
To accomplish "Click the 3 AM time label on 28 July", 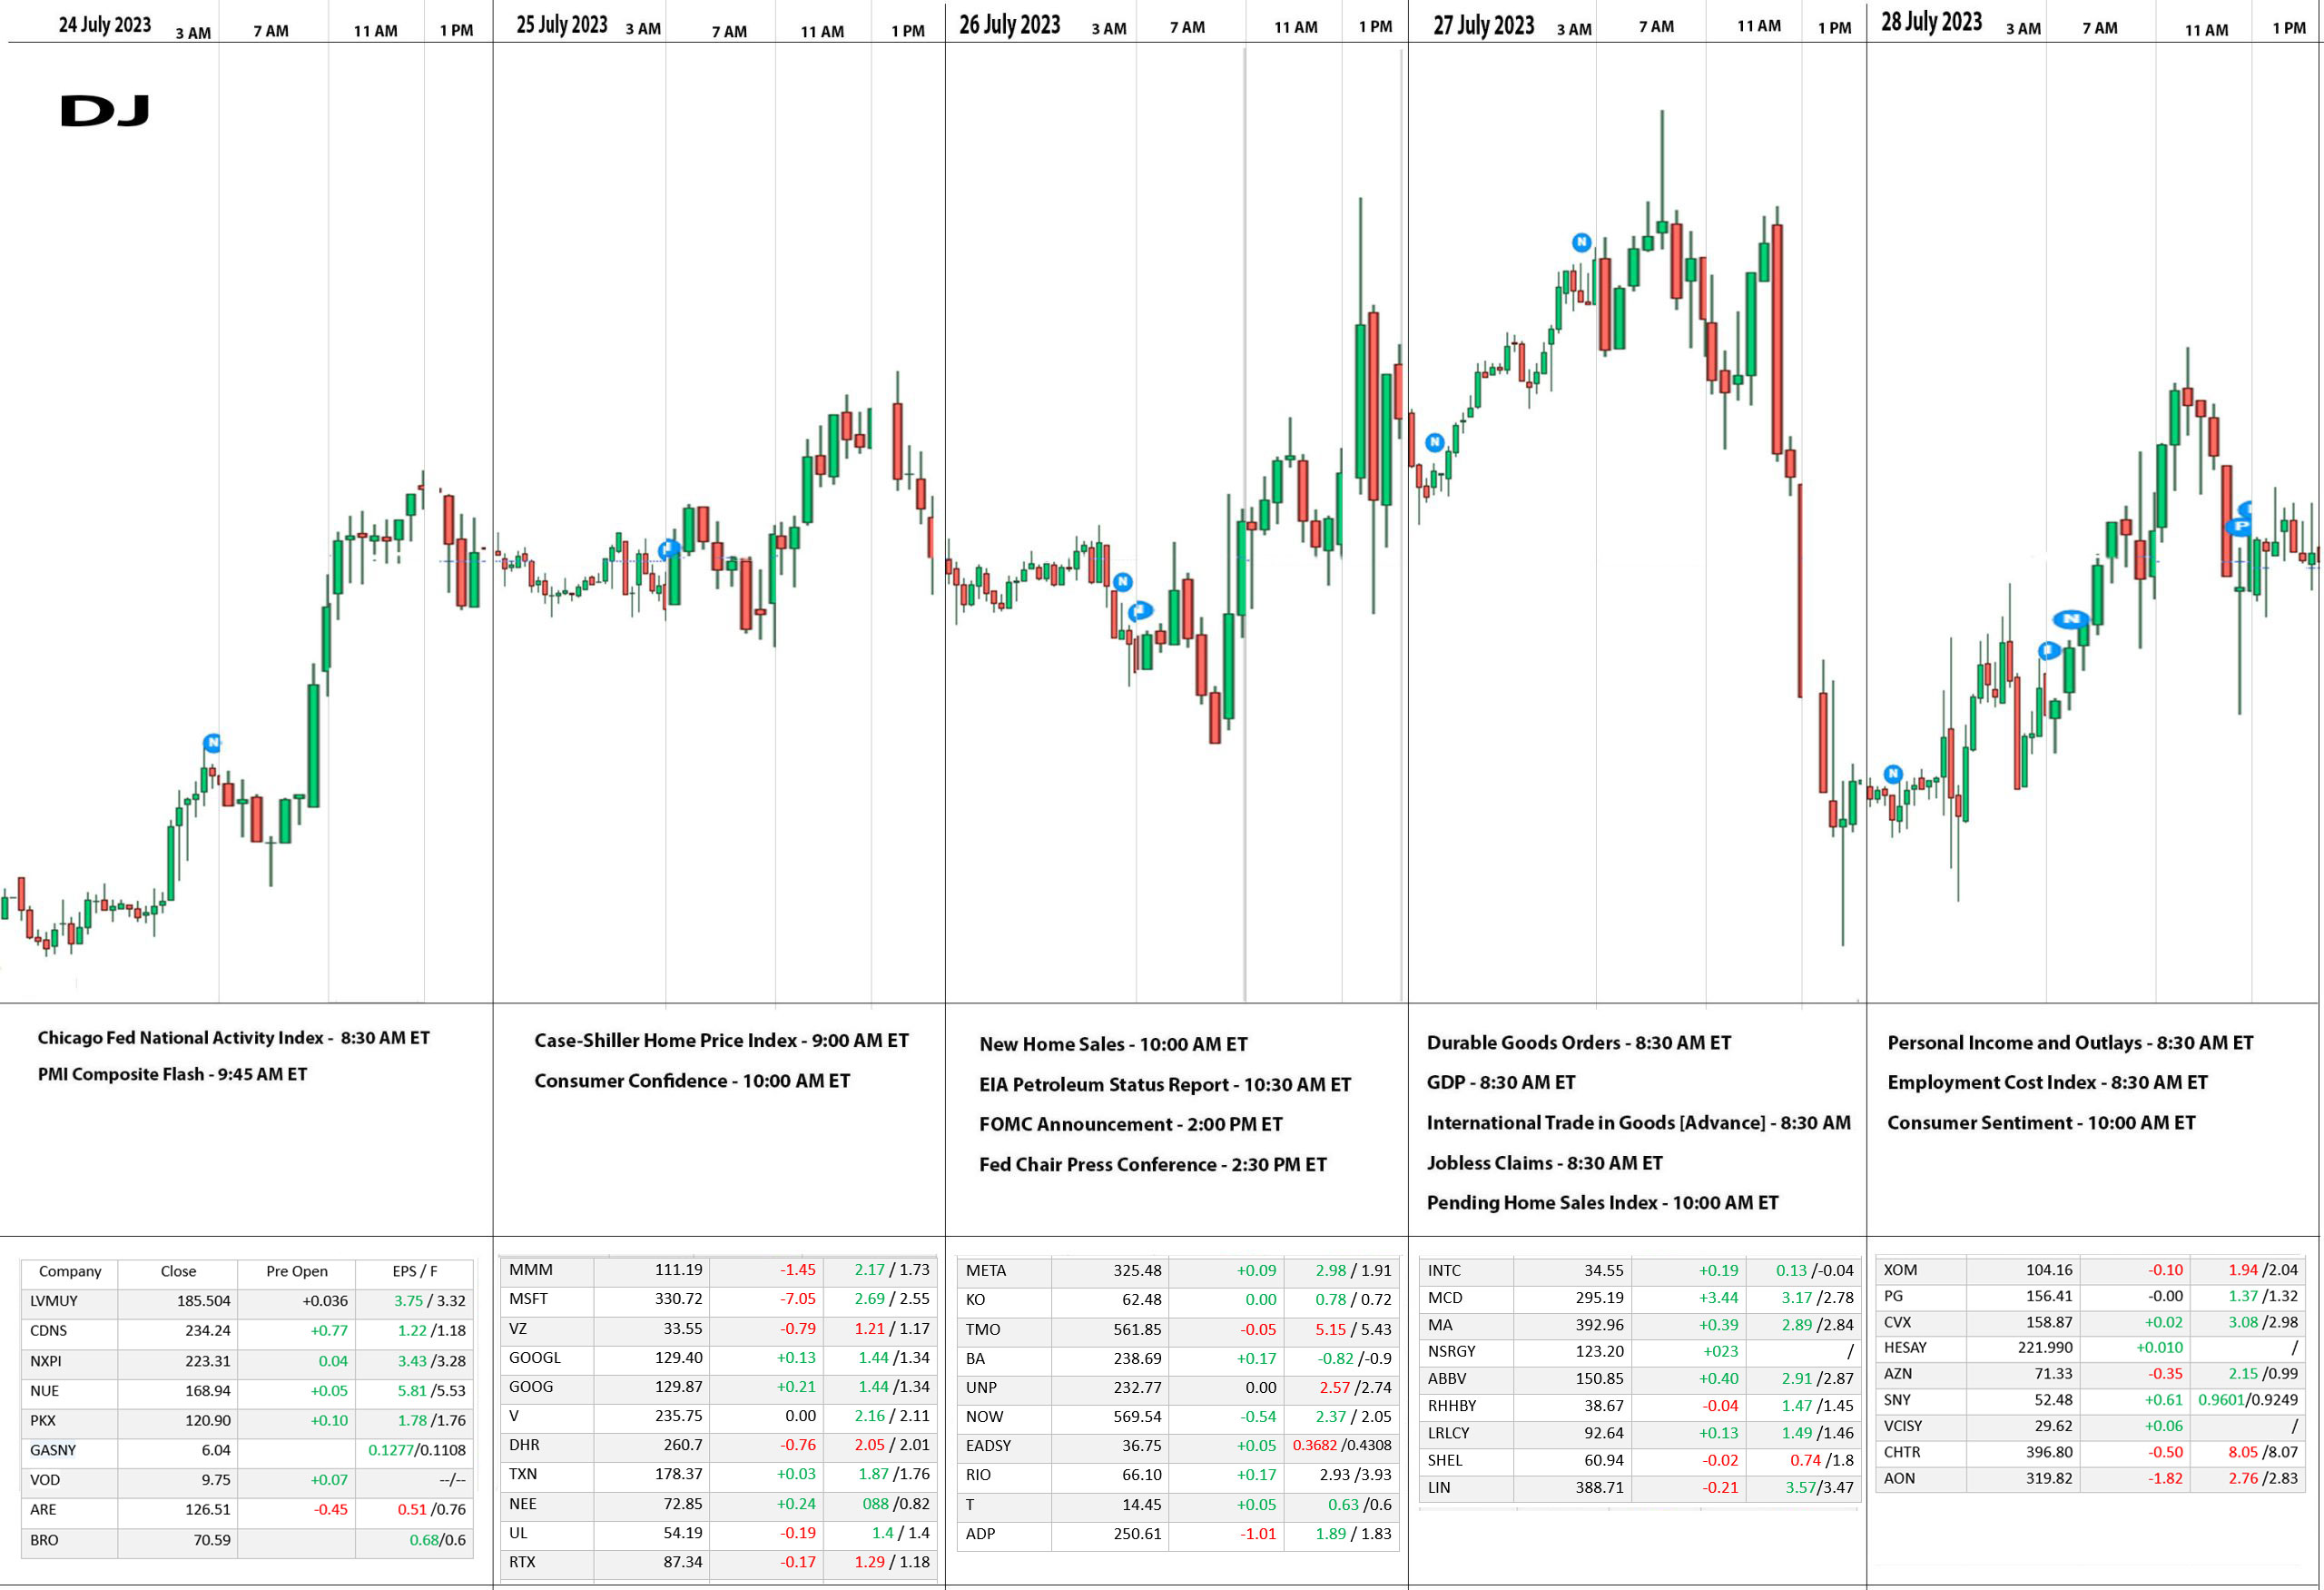I will point(2023,29).
